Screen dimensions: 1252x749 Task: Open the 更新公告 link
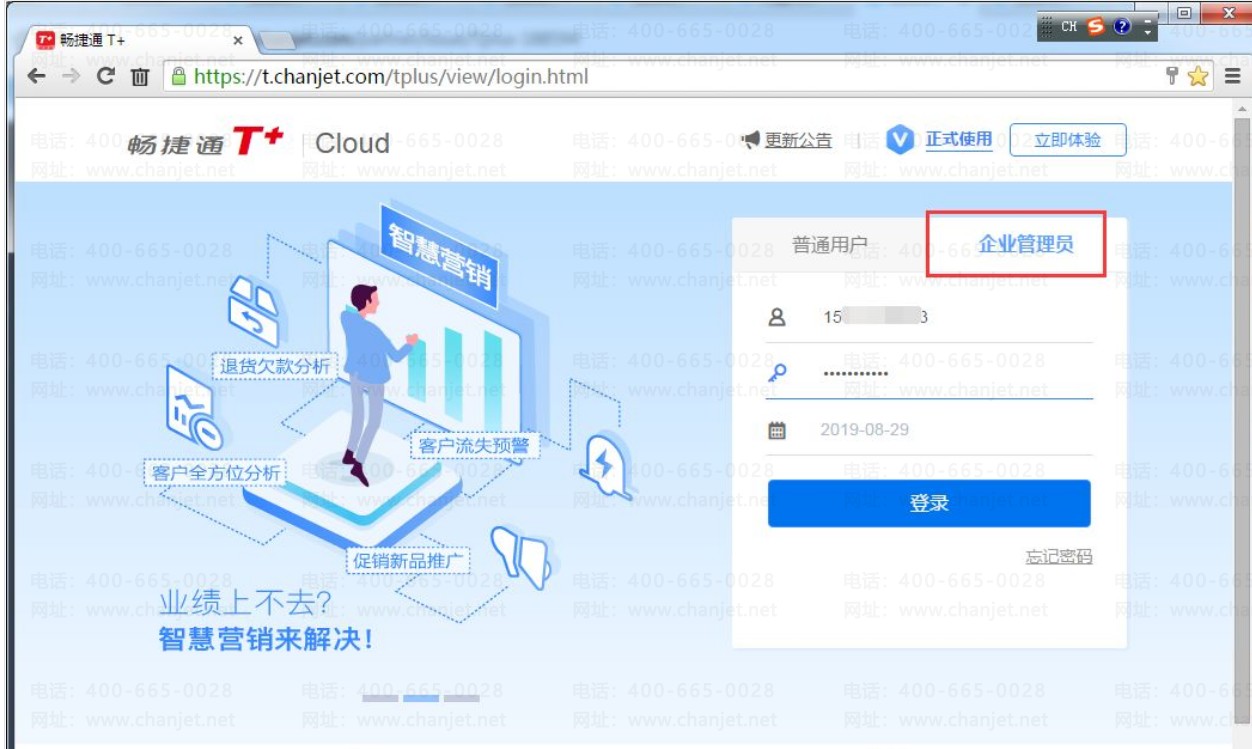click(x=798, y=140)
